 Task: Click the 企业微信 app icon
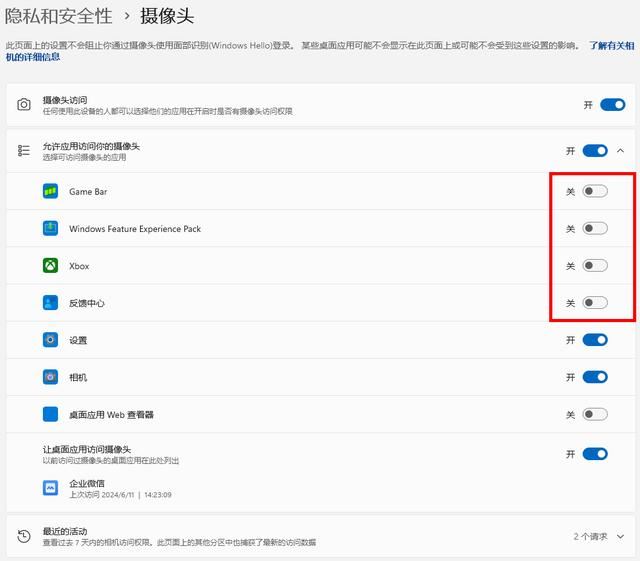(x=50, y=488)
